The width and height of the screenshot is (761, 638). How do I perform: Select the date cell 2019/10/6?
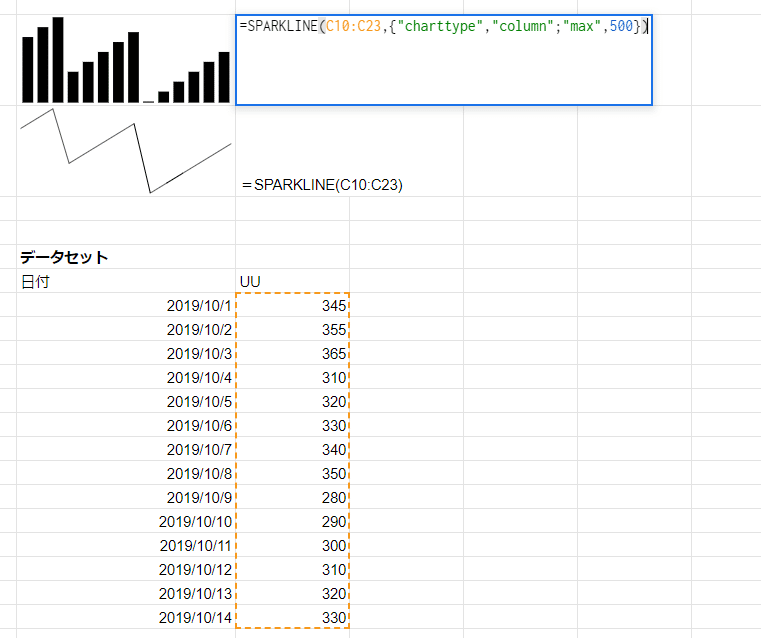(126, 425)
